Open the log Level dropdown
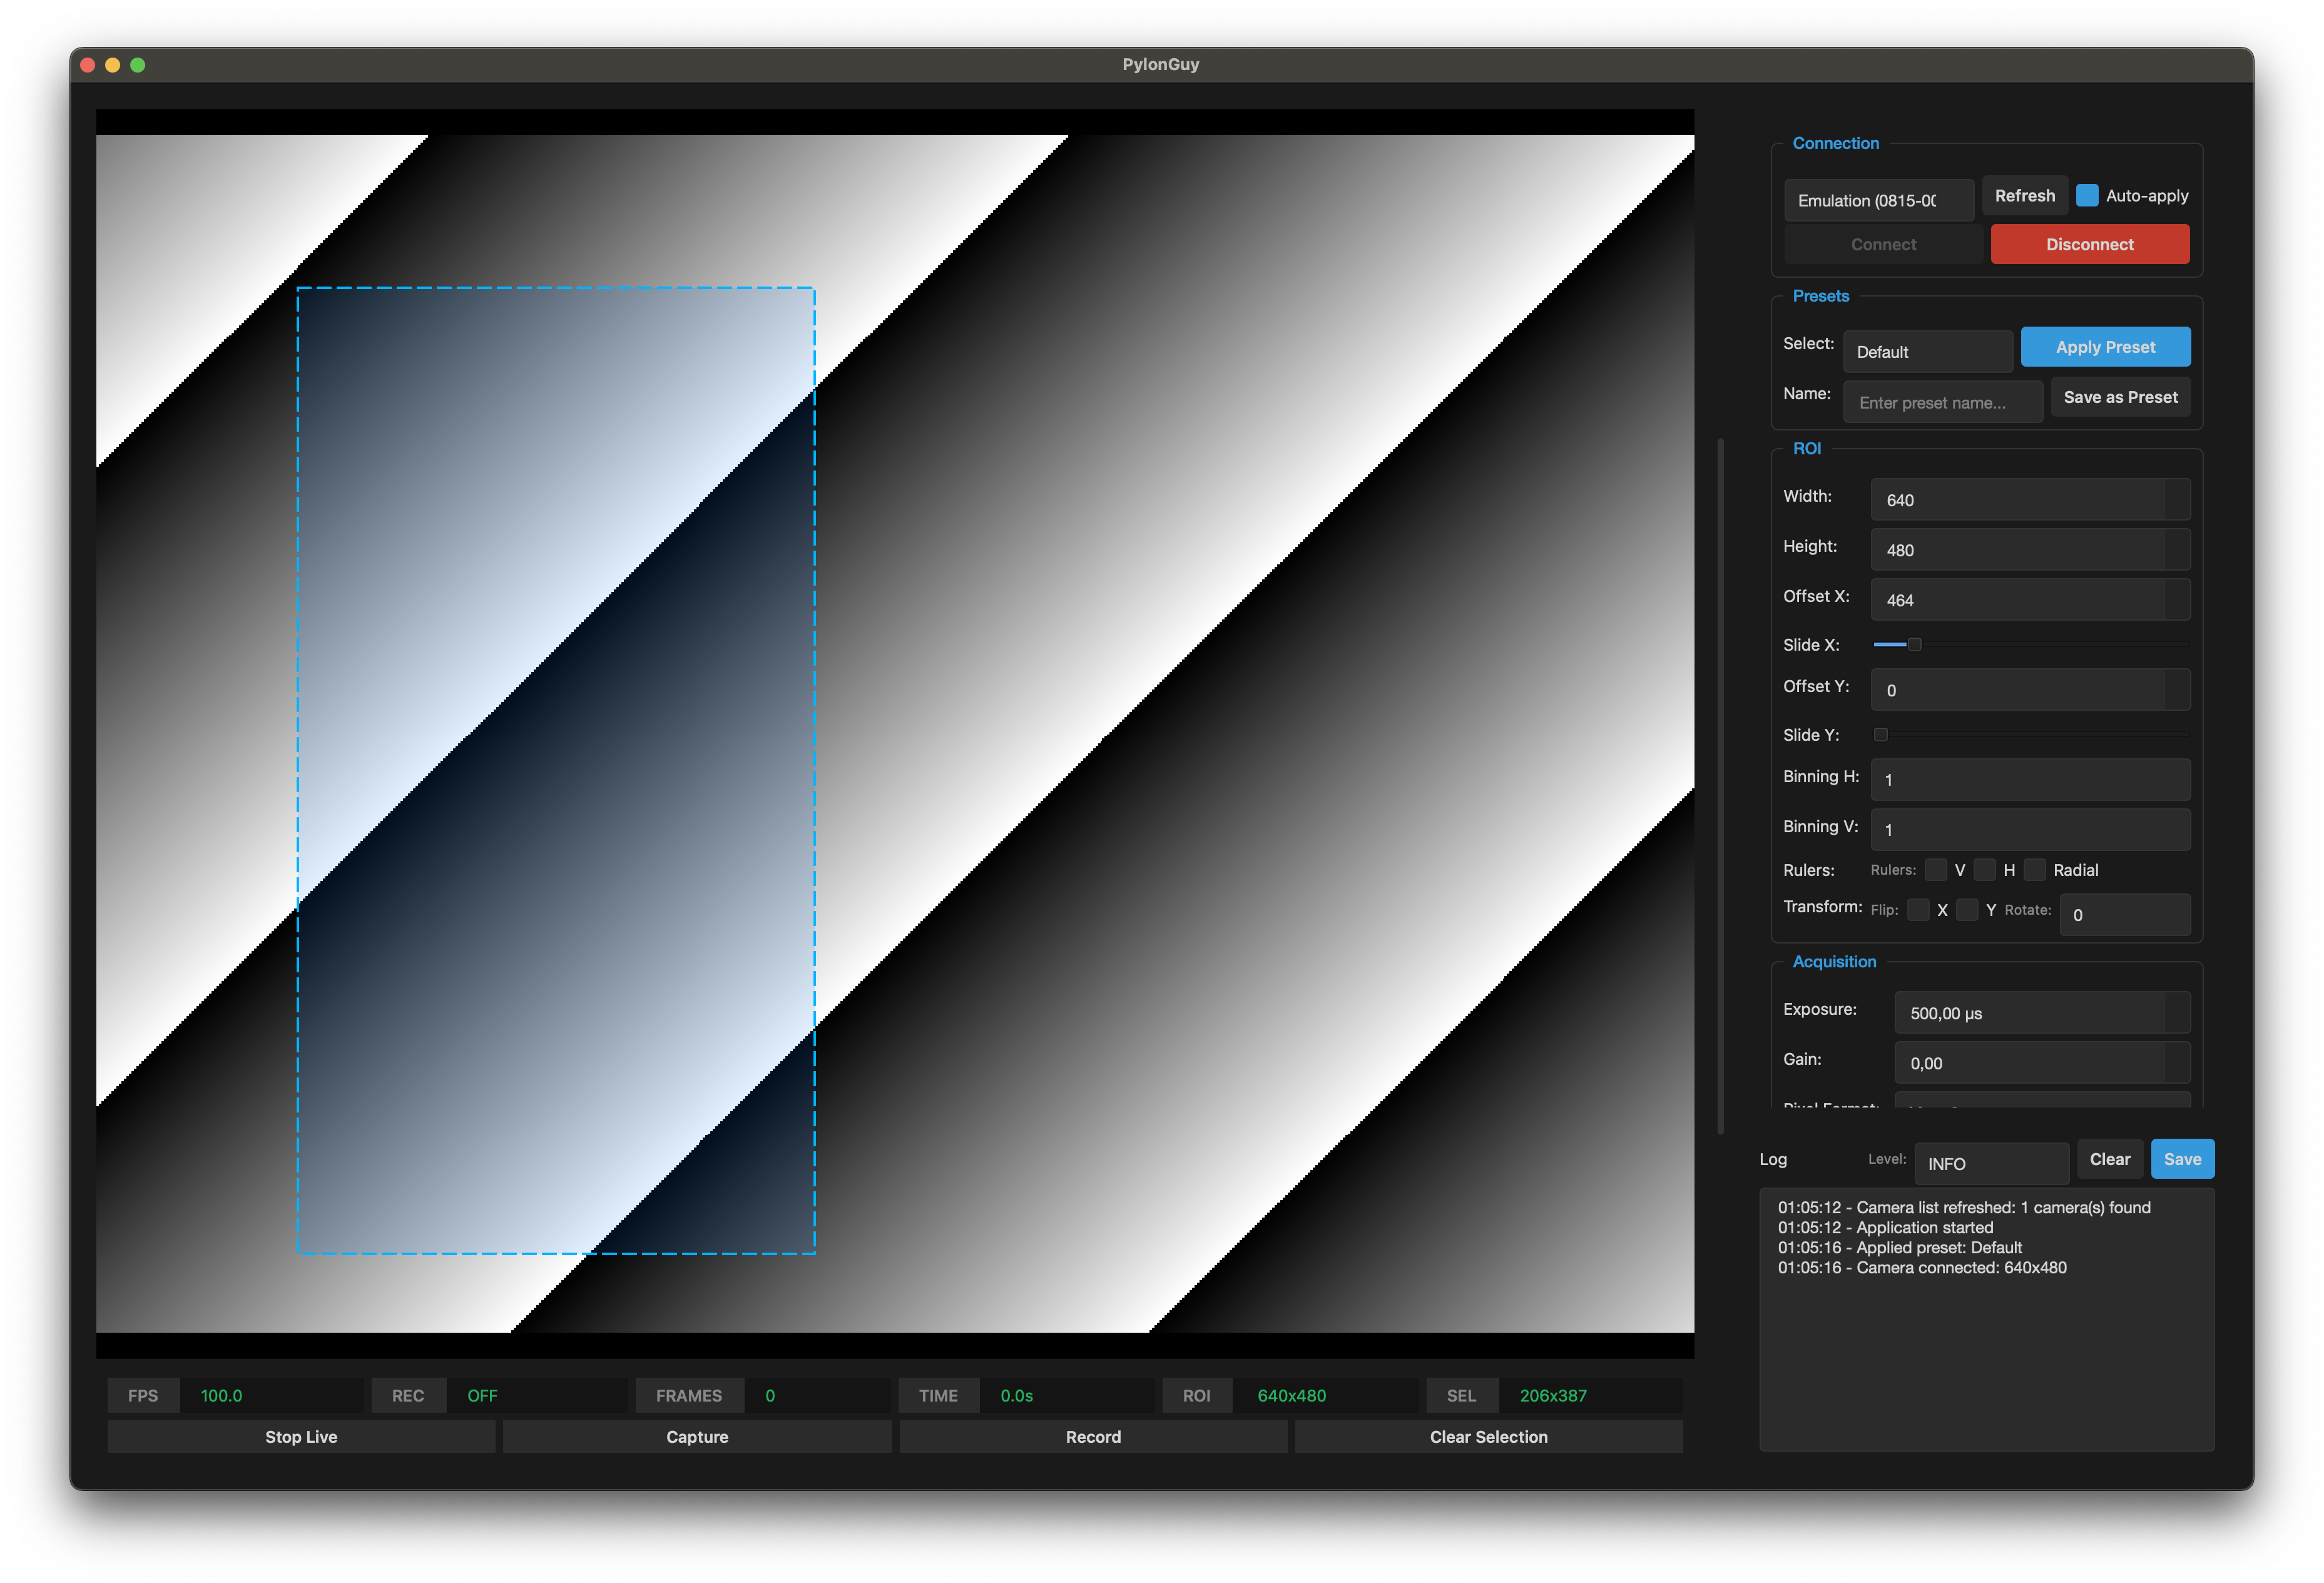Screen dimensions: 2324x1583 click(x=1990, y=1163)
